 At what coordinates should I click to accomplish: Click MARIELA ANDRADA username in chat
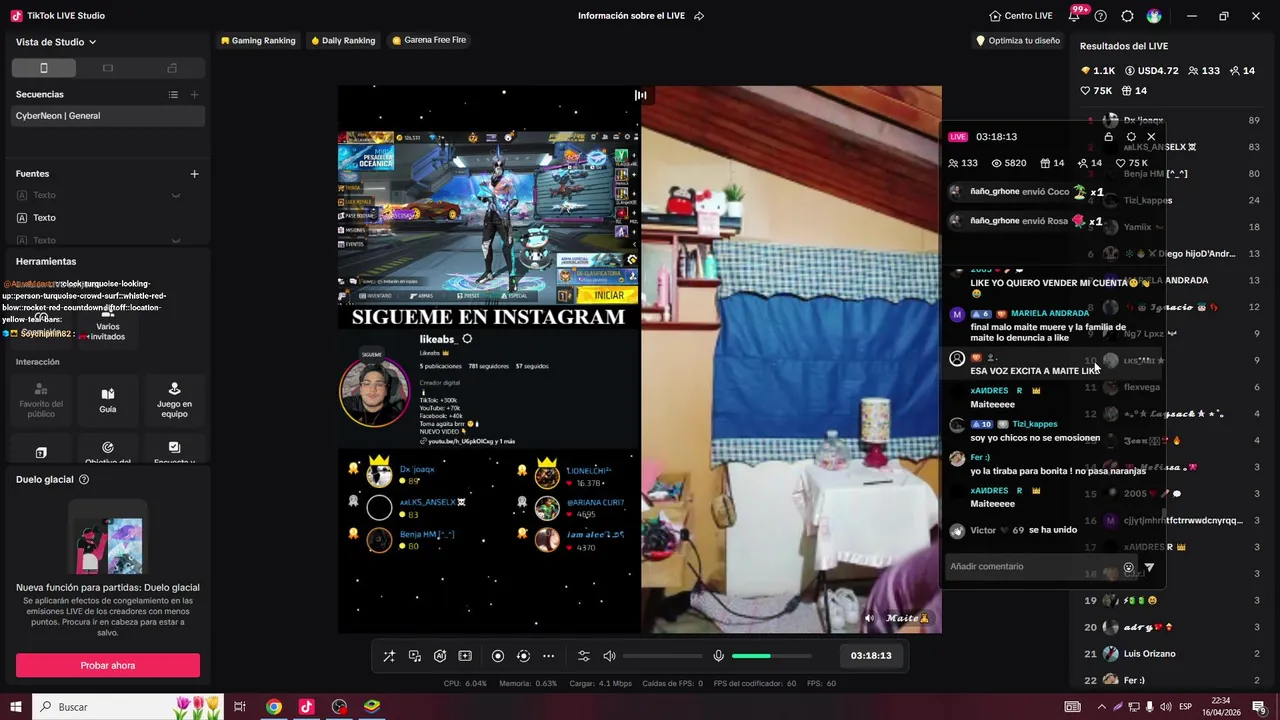pos(1050,314)
